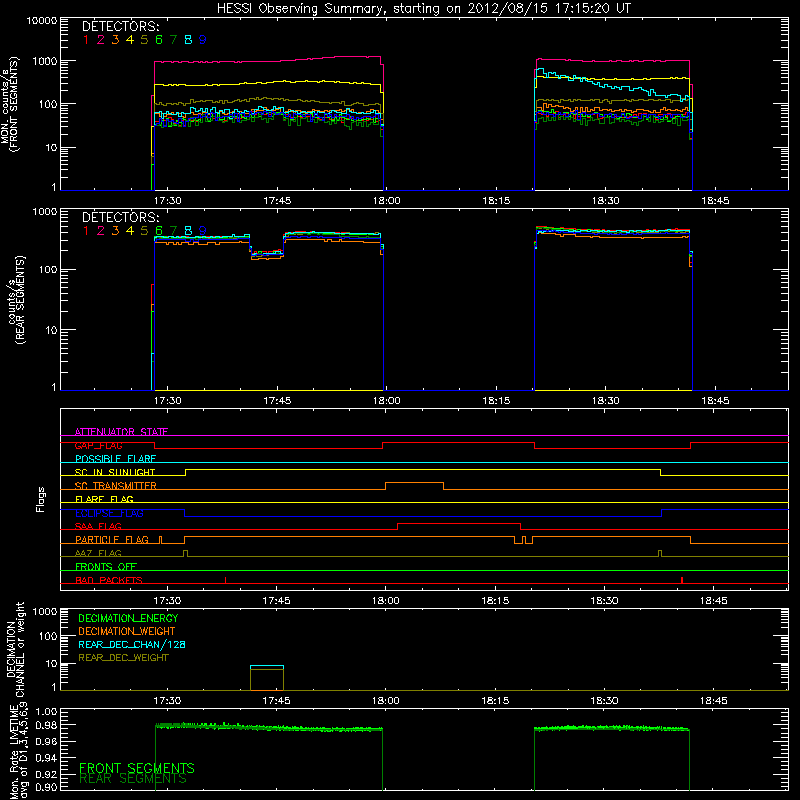The image size is (800, 800).
Task: Click the SC_IN_SUNLIGHT flag label
Action: click(x=115, y=472)
